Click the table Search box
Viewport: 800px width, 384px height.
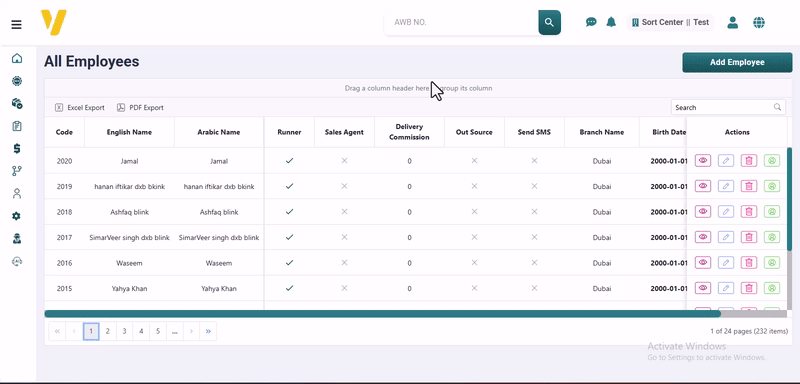(728, 107)
